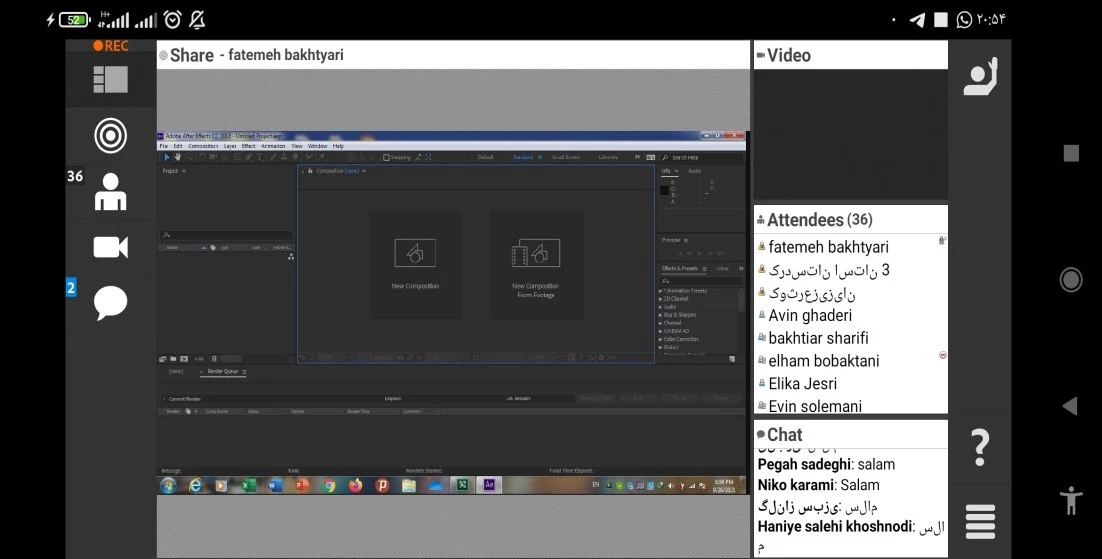Tap the broadcast target icon in sidebar
Image resolution: width=1102 pixels, height=559 pixels.
[x=110, y=136]
